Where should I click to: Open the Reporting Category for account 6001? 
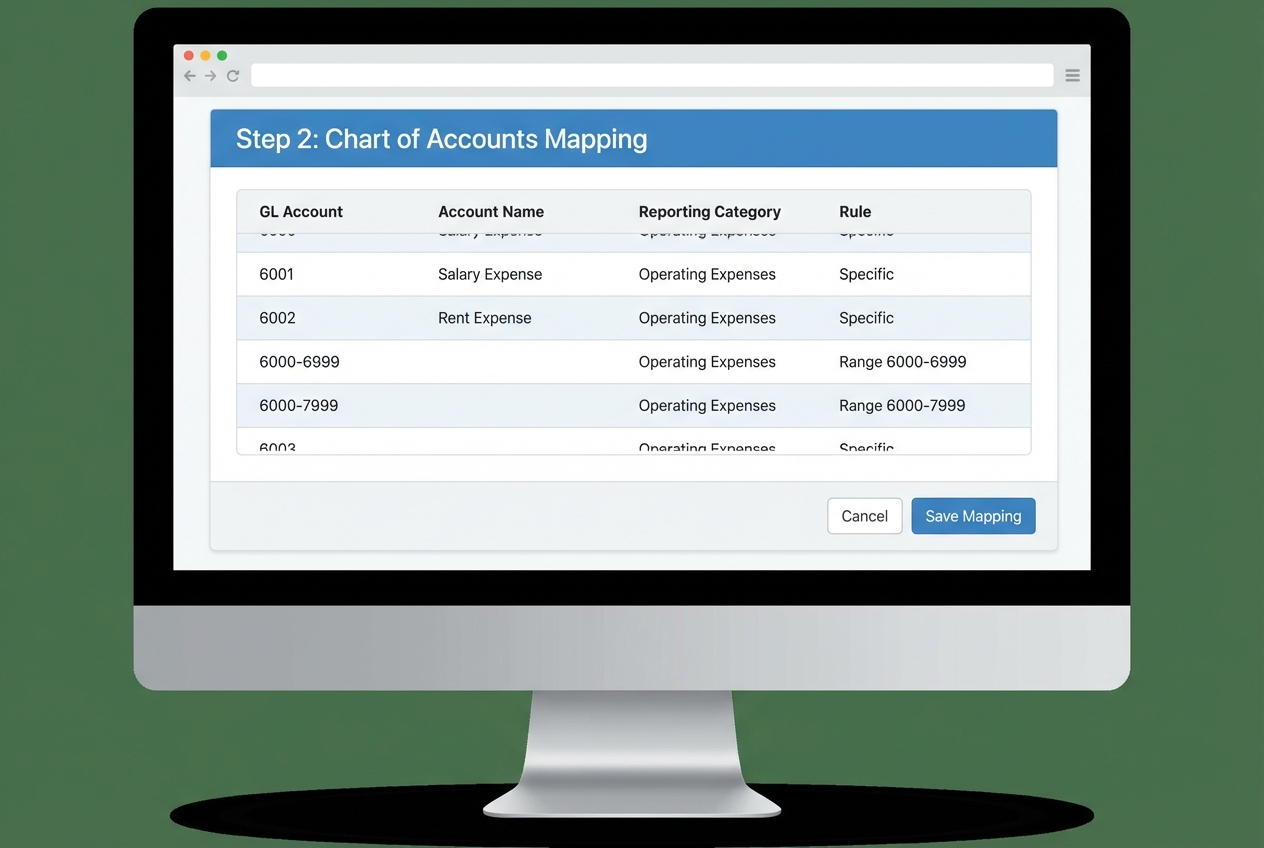pos(707,274)
